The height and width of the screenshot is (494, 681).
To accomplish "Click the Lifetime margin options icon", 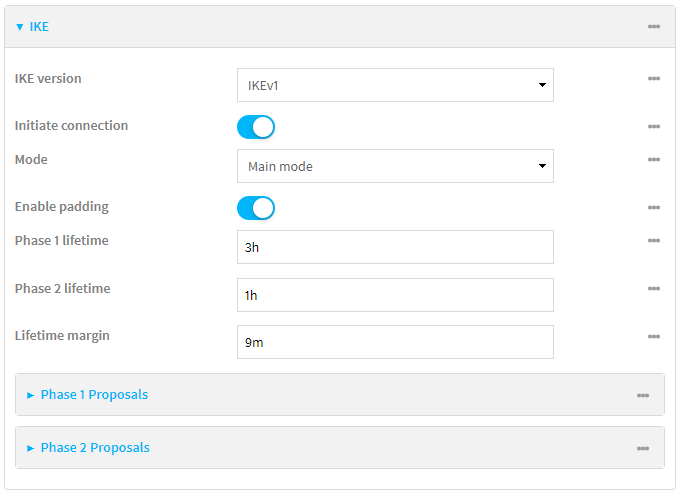I will click(653, 337).
